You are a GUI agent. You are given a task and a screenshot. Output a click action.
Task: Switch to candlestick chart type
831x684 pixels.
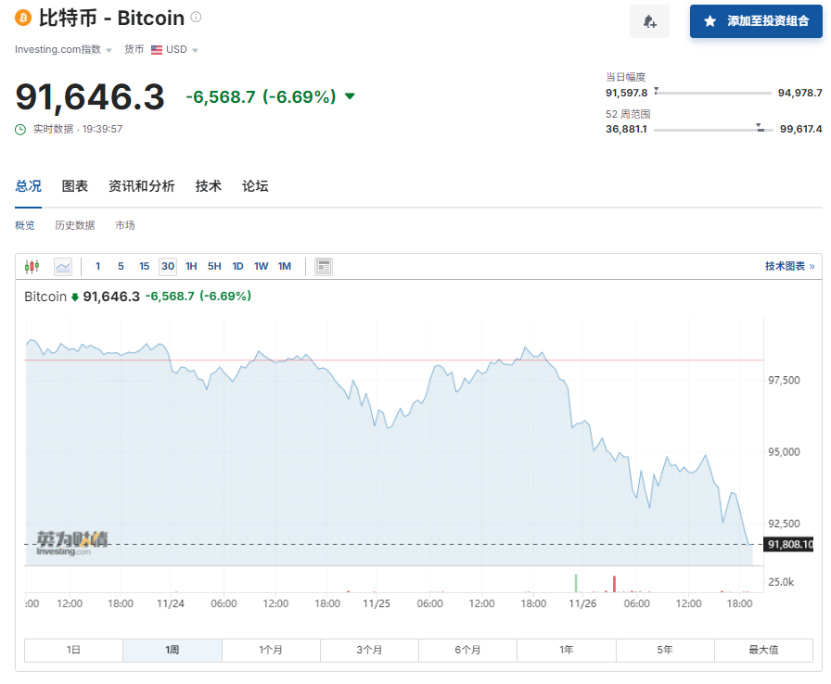[32, 266]
